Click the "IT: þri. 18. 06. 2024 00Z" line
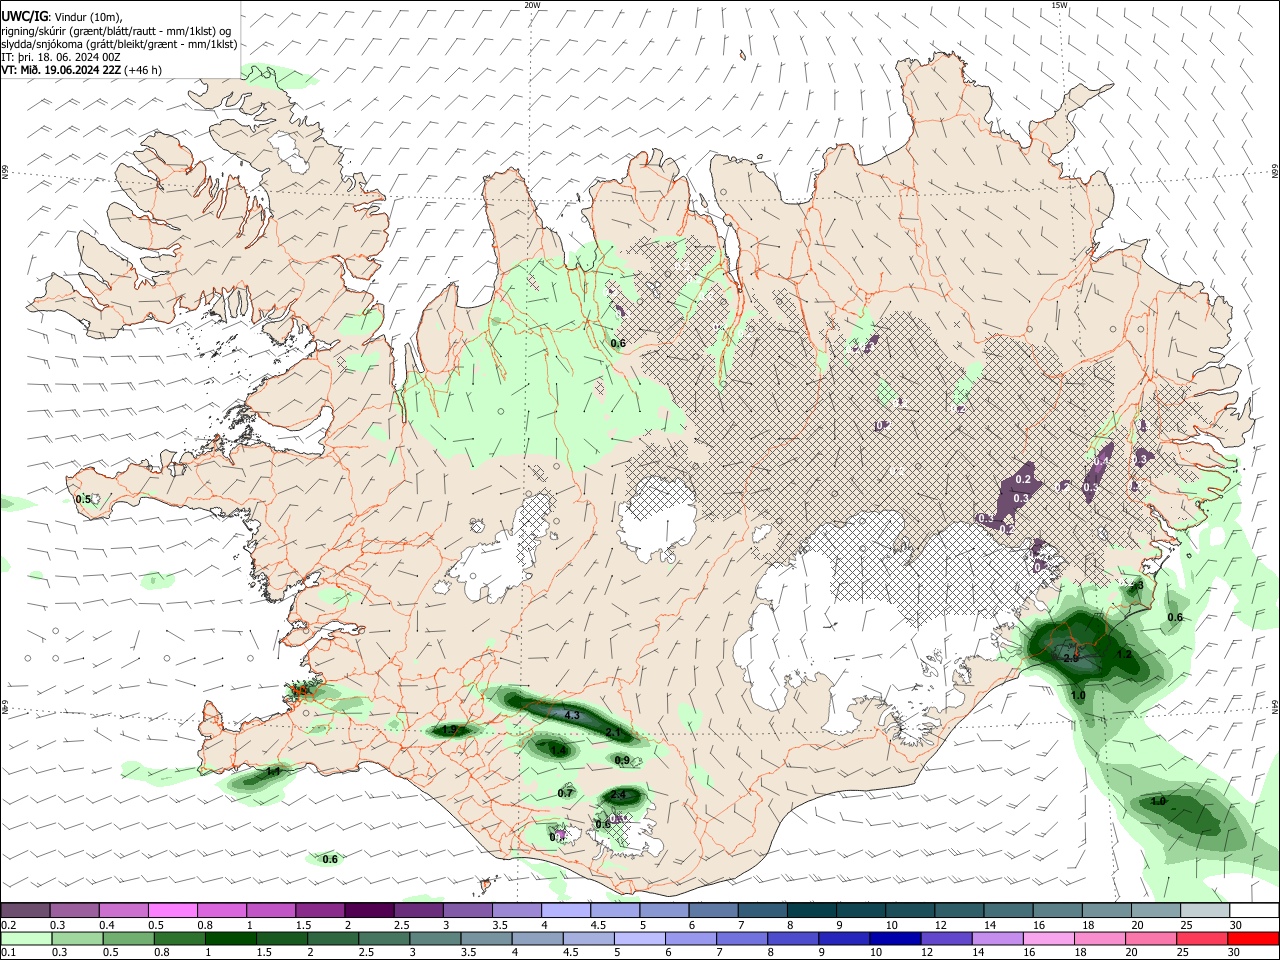 pos(61,57)
